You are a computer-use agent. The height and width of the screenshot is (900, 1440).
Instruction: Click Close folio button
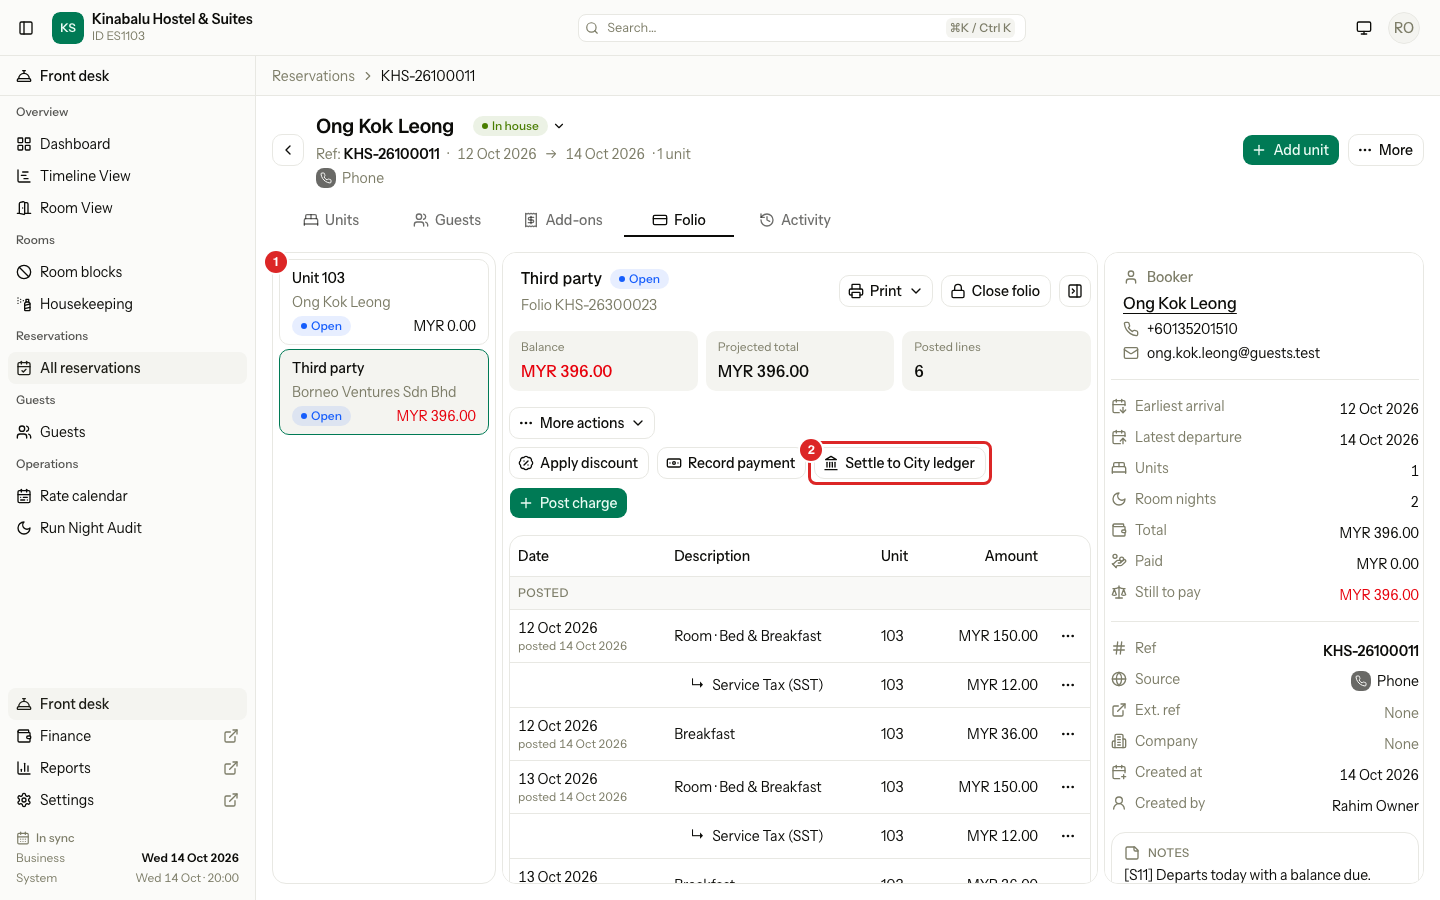pyautogui.click(x=996, y=291)
